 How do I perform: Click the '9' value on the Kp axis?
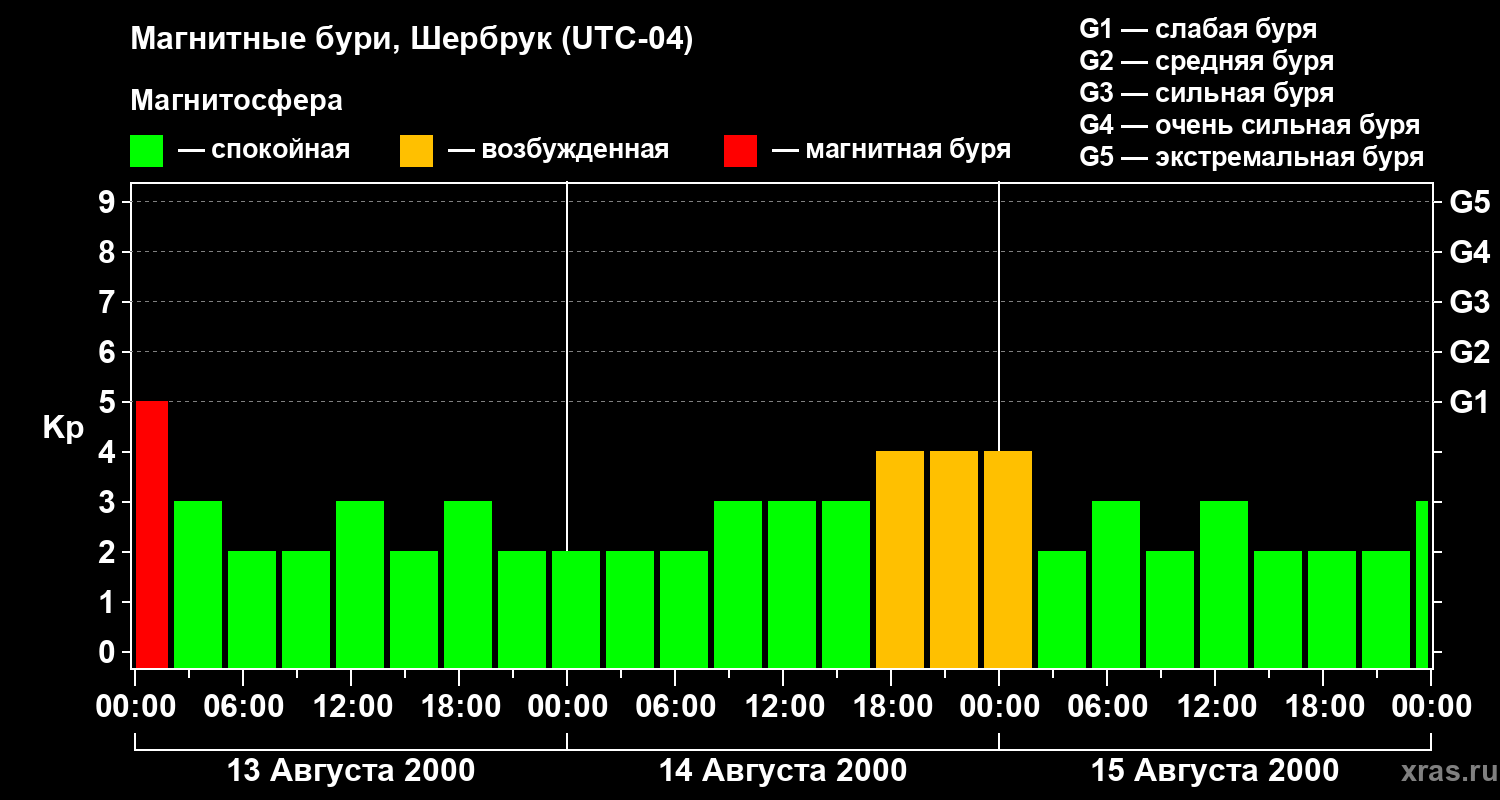pyautogui.click(x=109, y=202)
